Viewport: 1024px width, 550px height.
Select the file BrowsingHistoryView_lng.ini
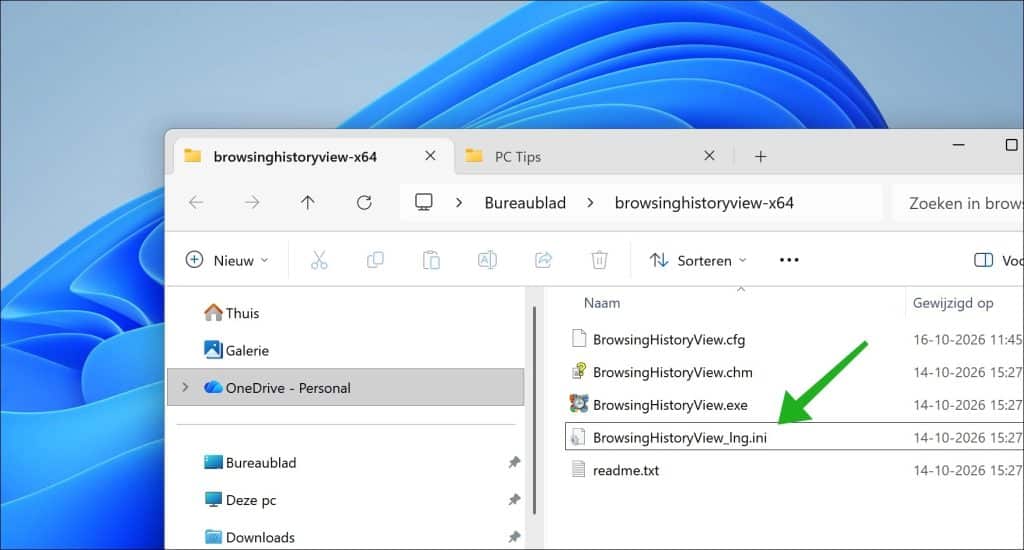(x=680, y=438)
